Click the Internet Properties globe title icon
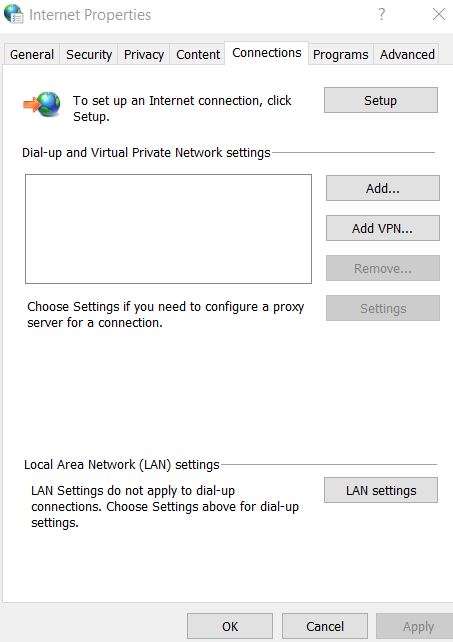This screenshot has width=453, height=642. click(x=13, y=14)
